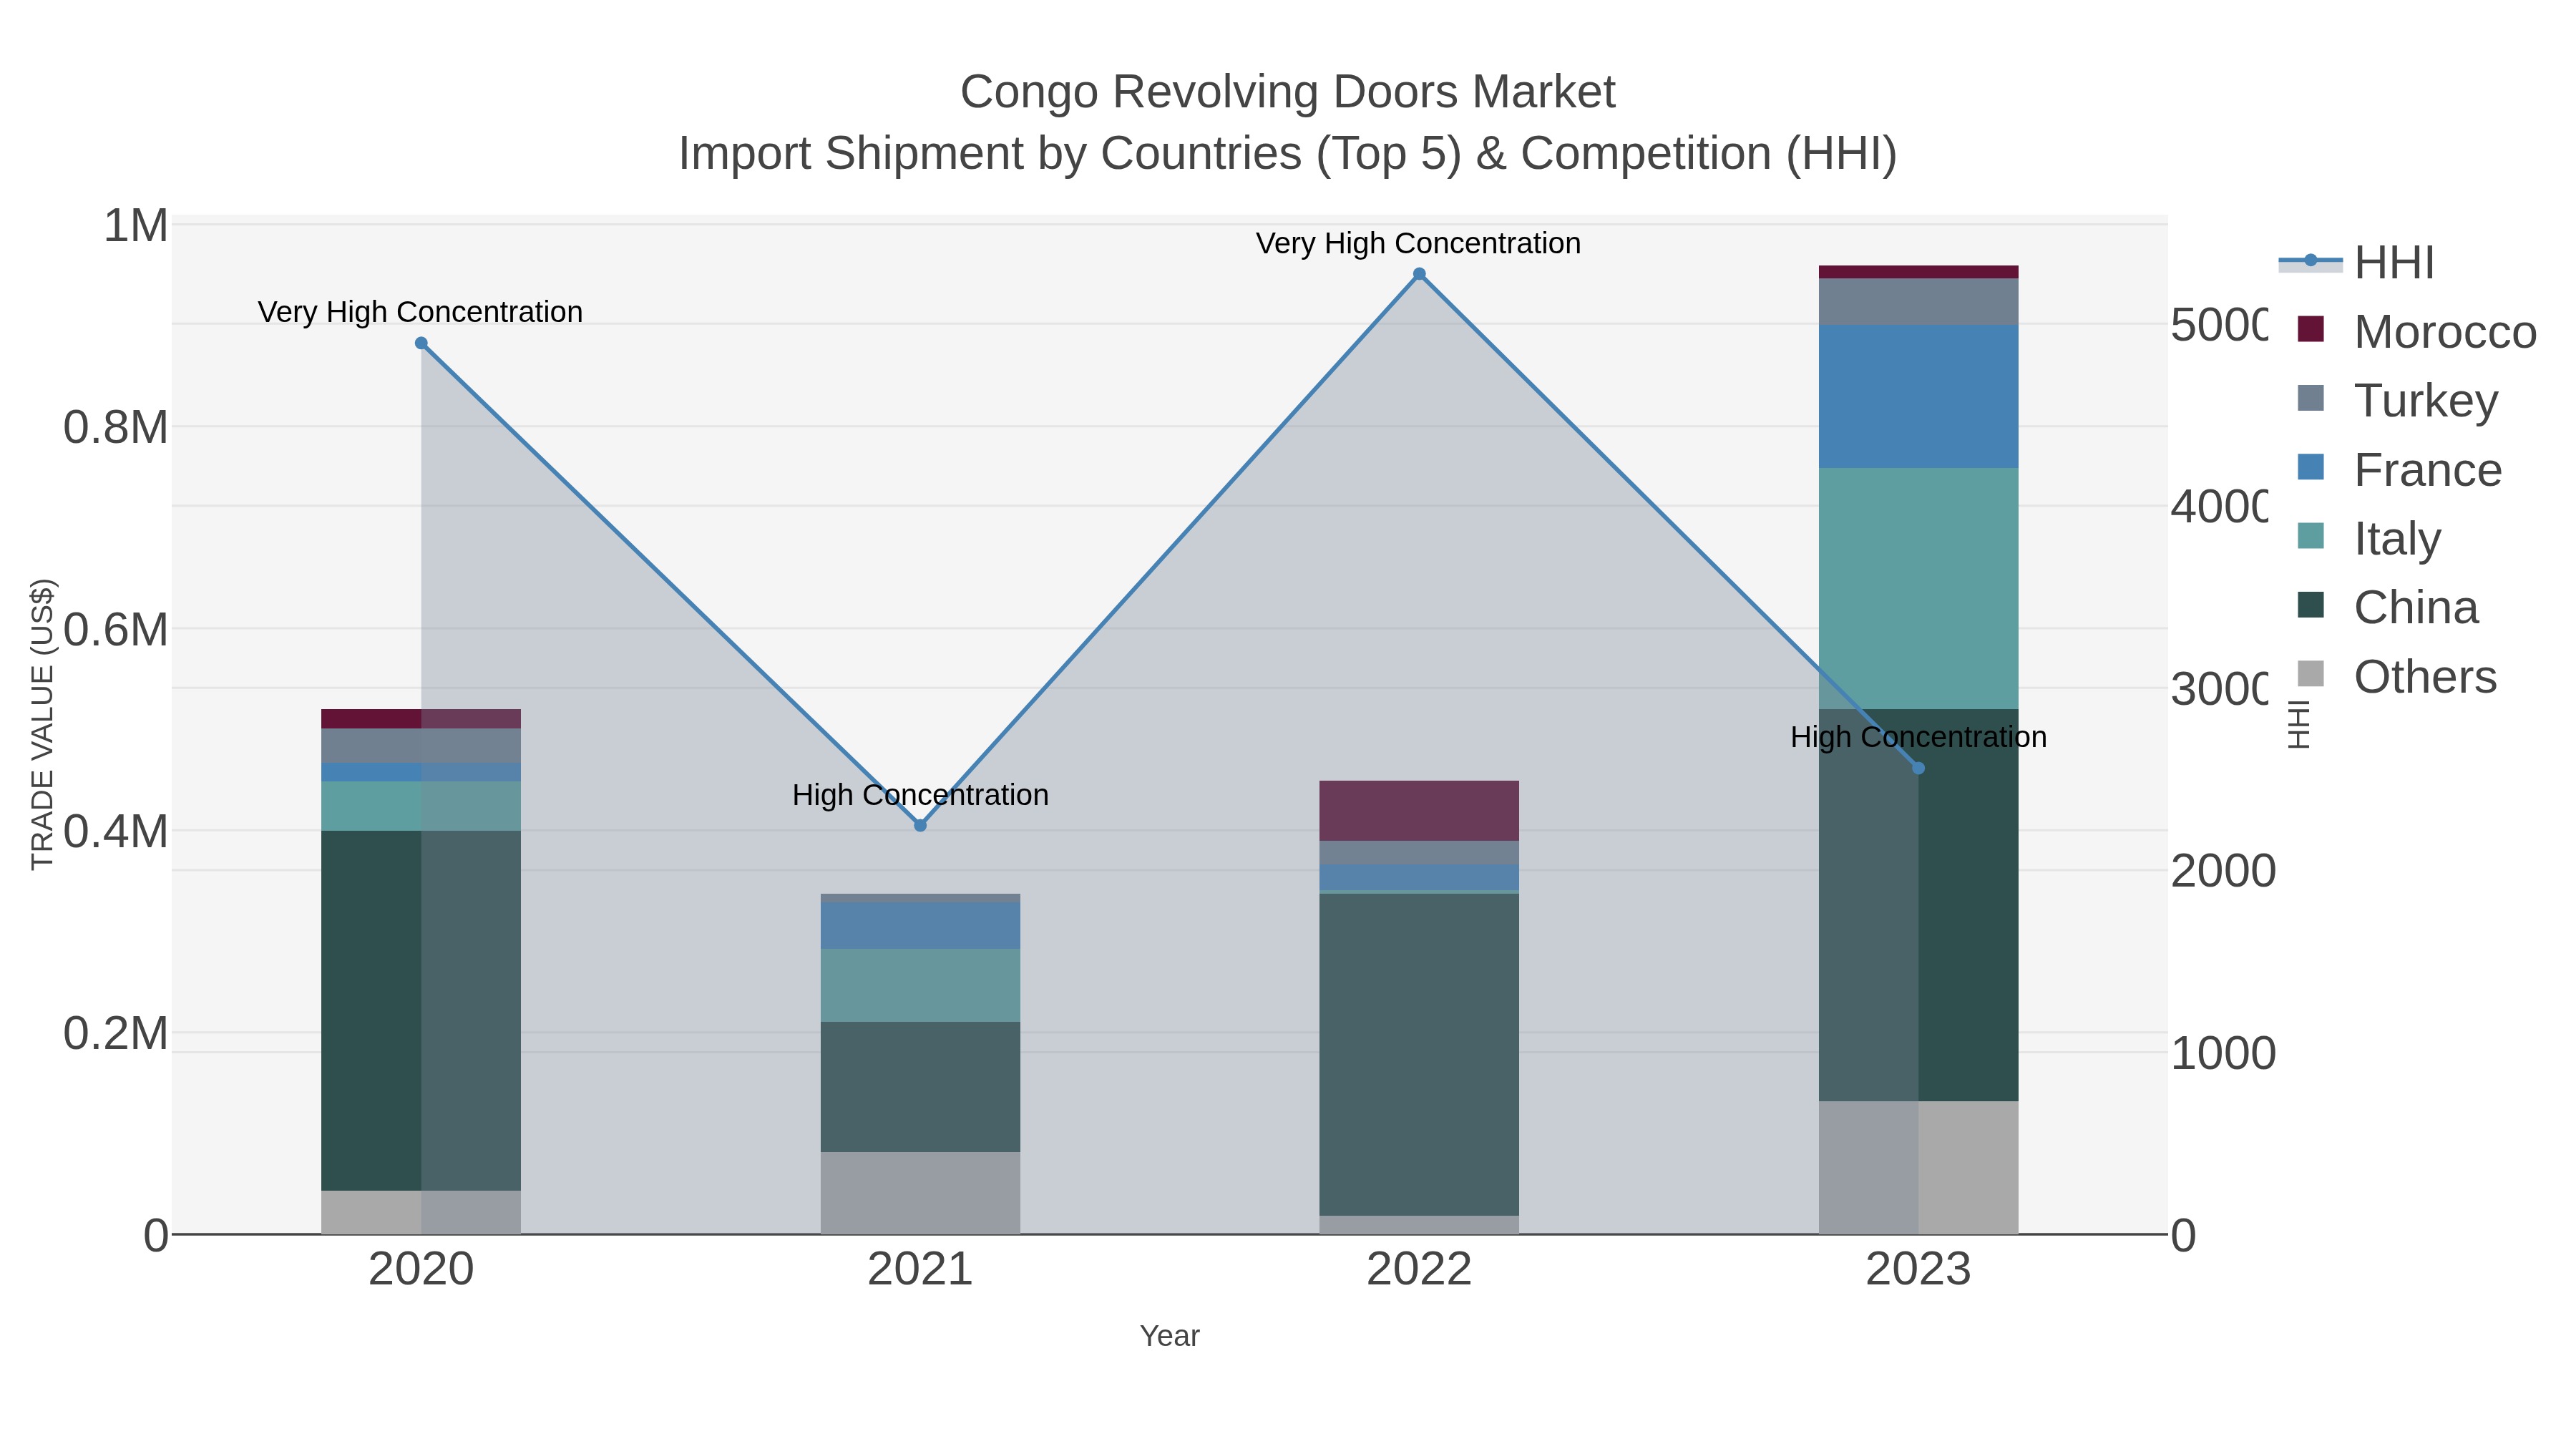Select the 2022 HHI data point marker
Viewport: 2576px width, 1449px height.
[x=1419, y=274]
